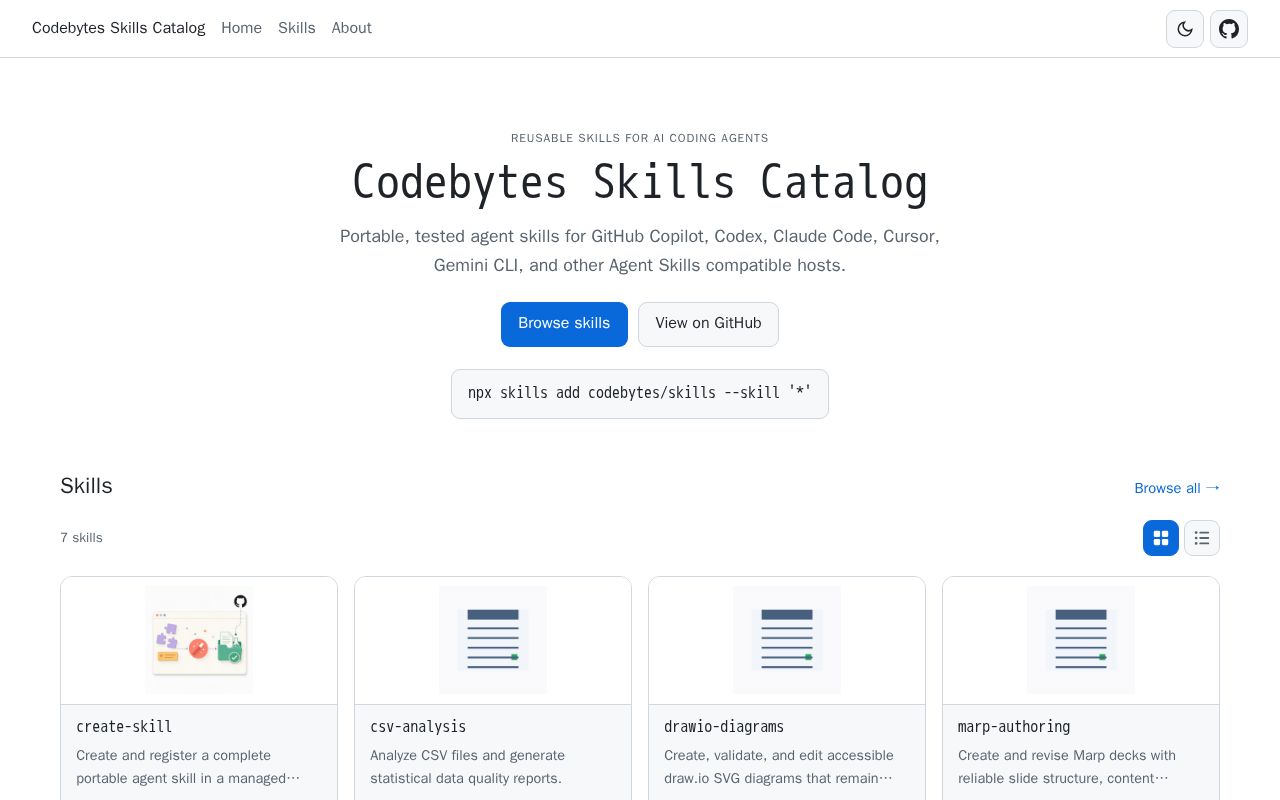The image size is (1280, 800).
Task: Open the csv-analysis title
Action: click(x=418, y=727)
